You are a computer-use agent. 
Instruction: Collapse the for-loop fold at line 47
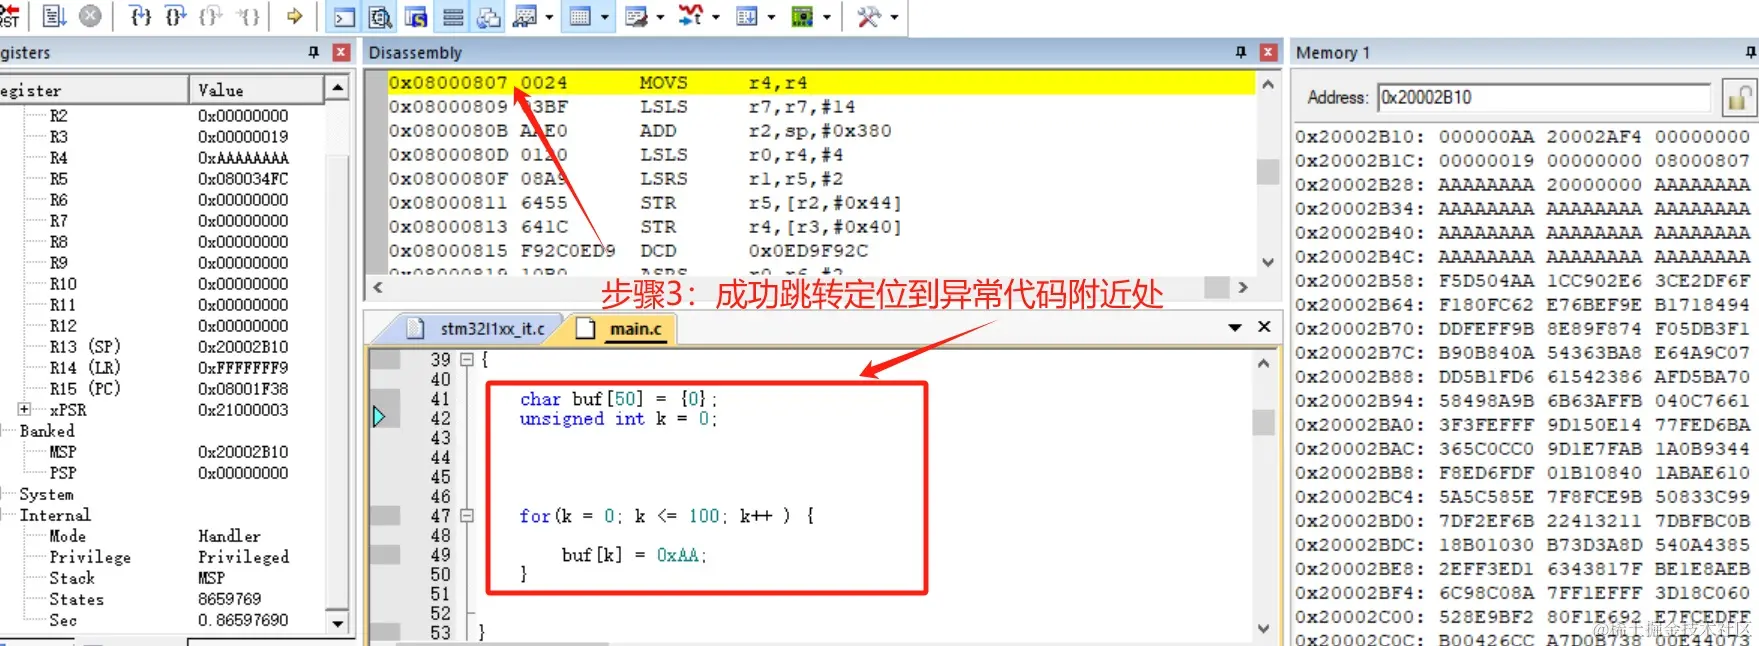coord(467,516)
